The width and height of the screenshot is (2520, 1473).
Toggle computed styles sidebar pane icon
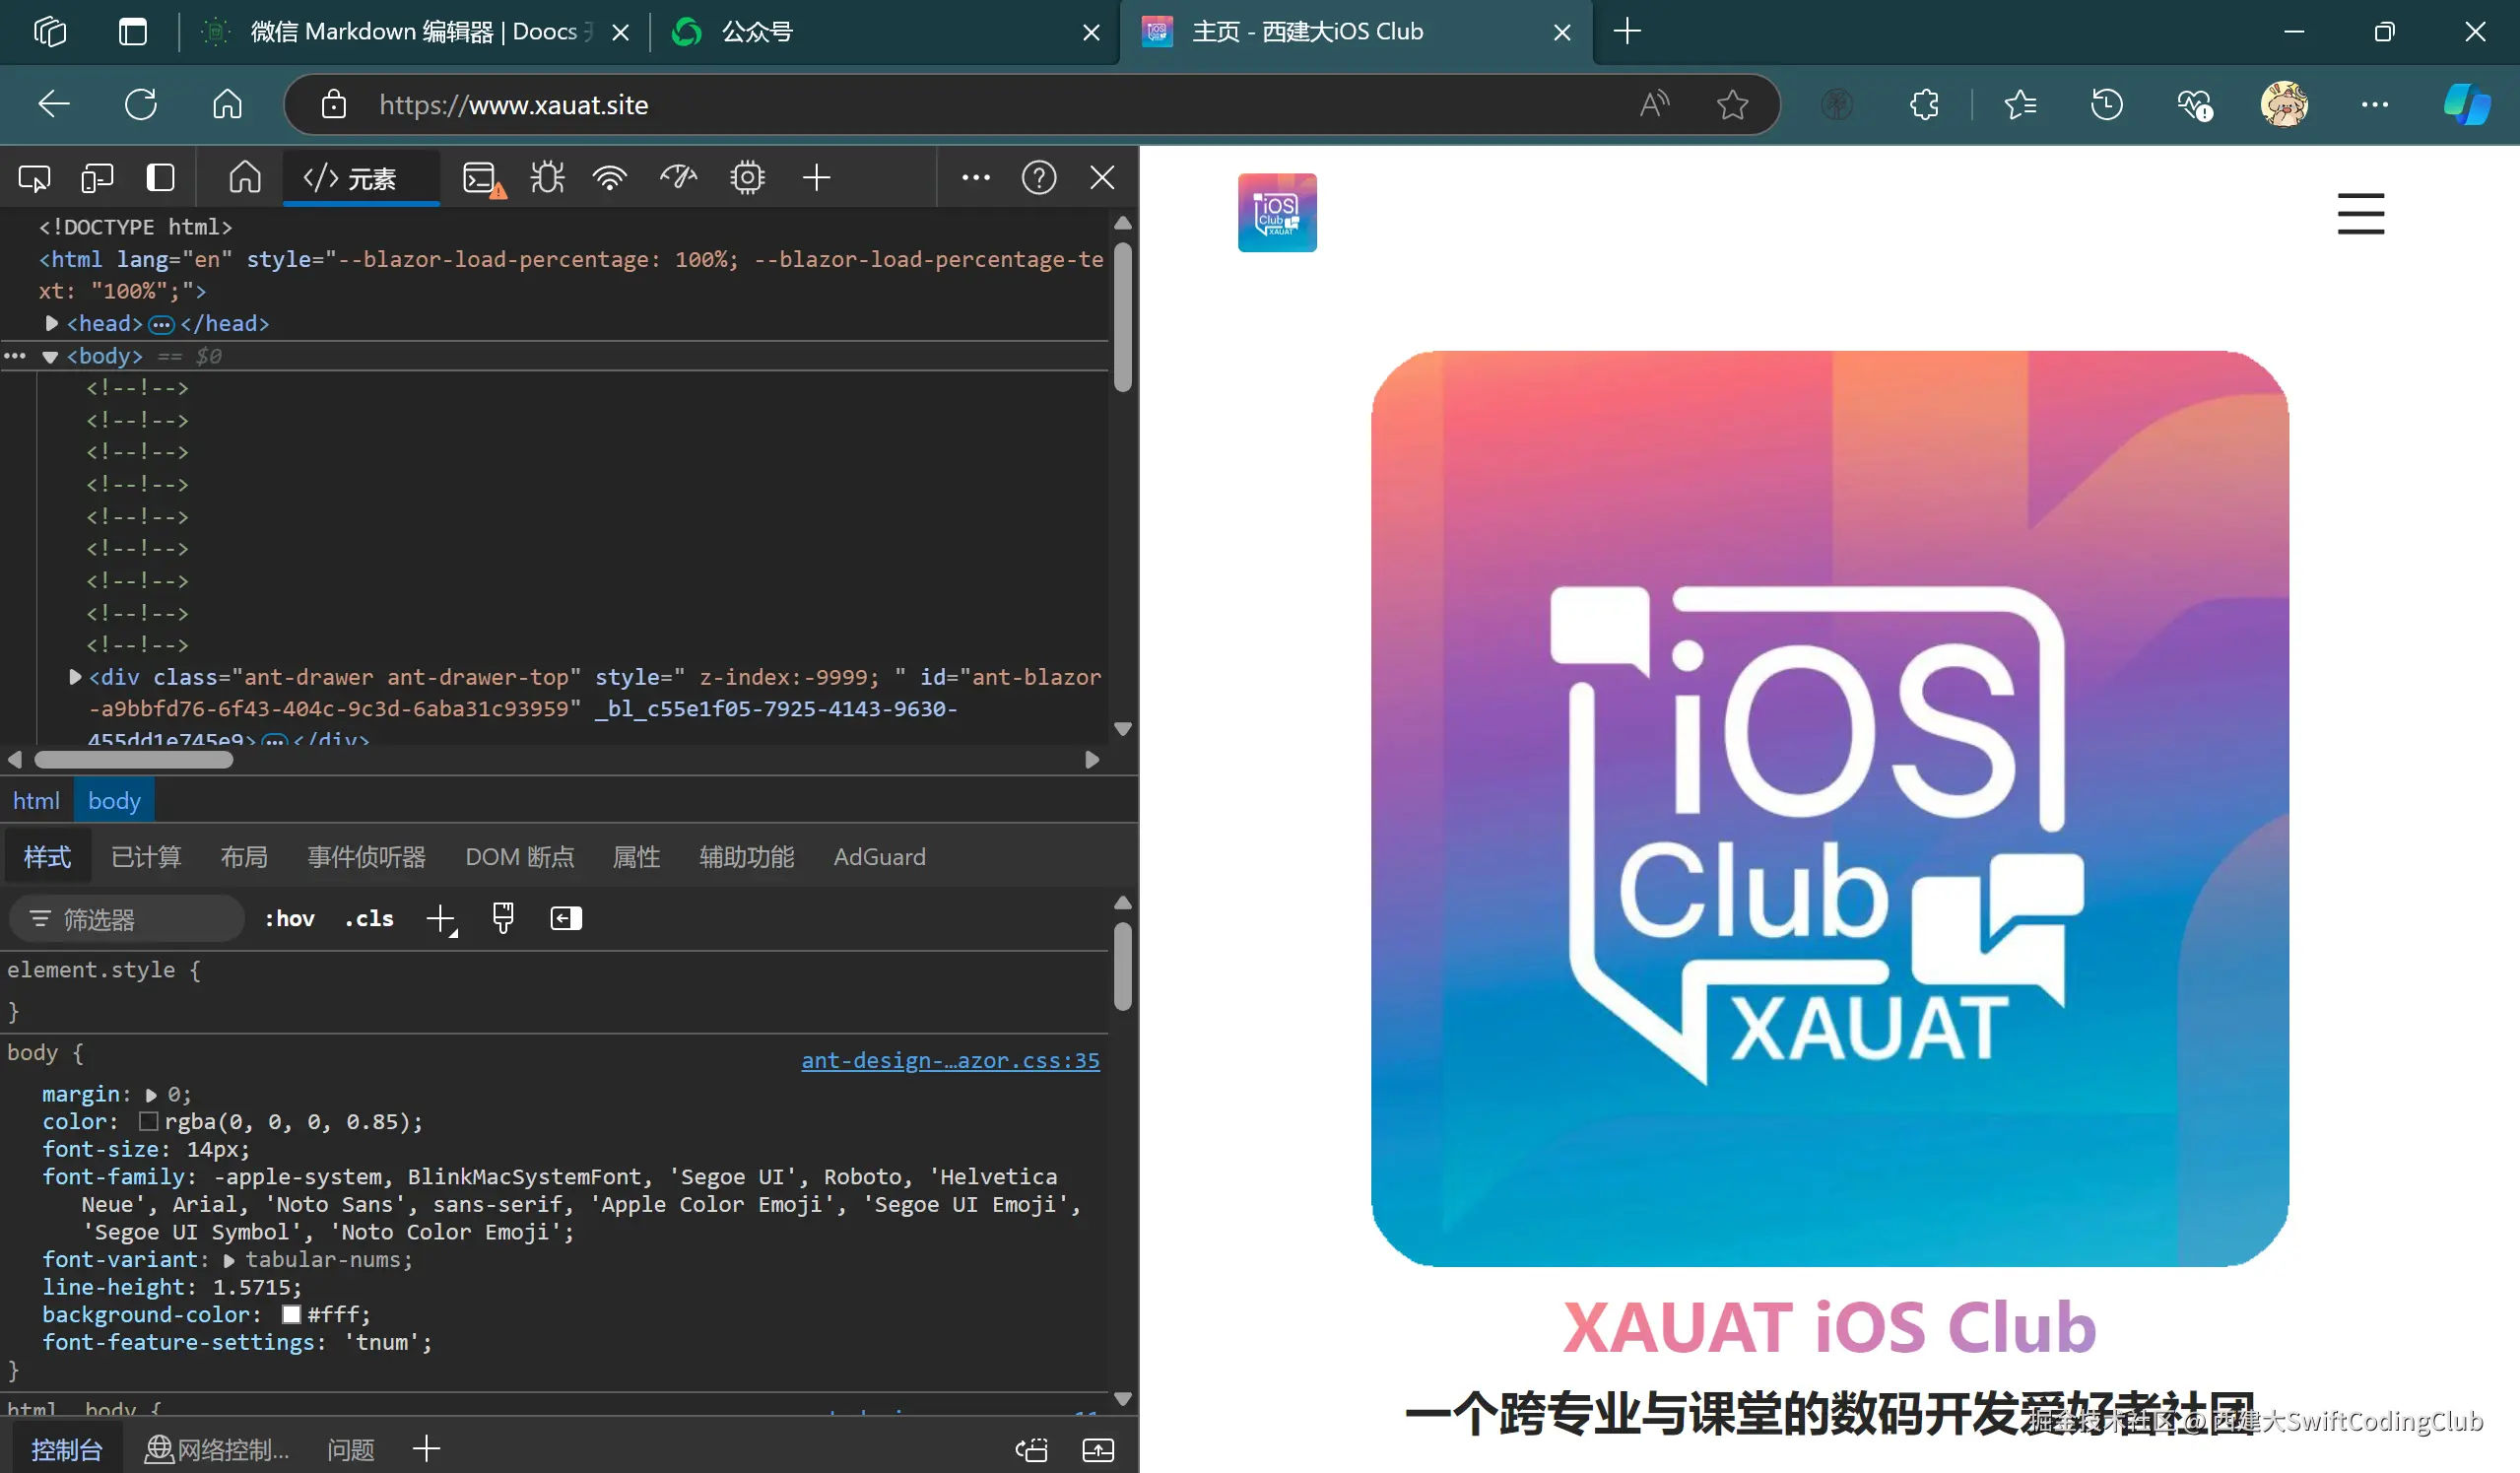[x=566, y=918]
